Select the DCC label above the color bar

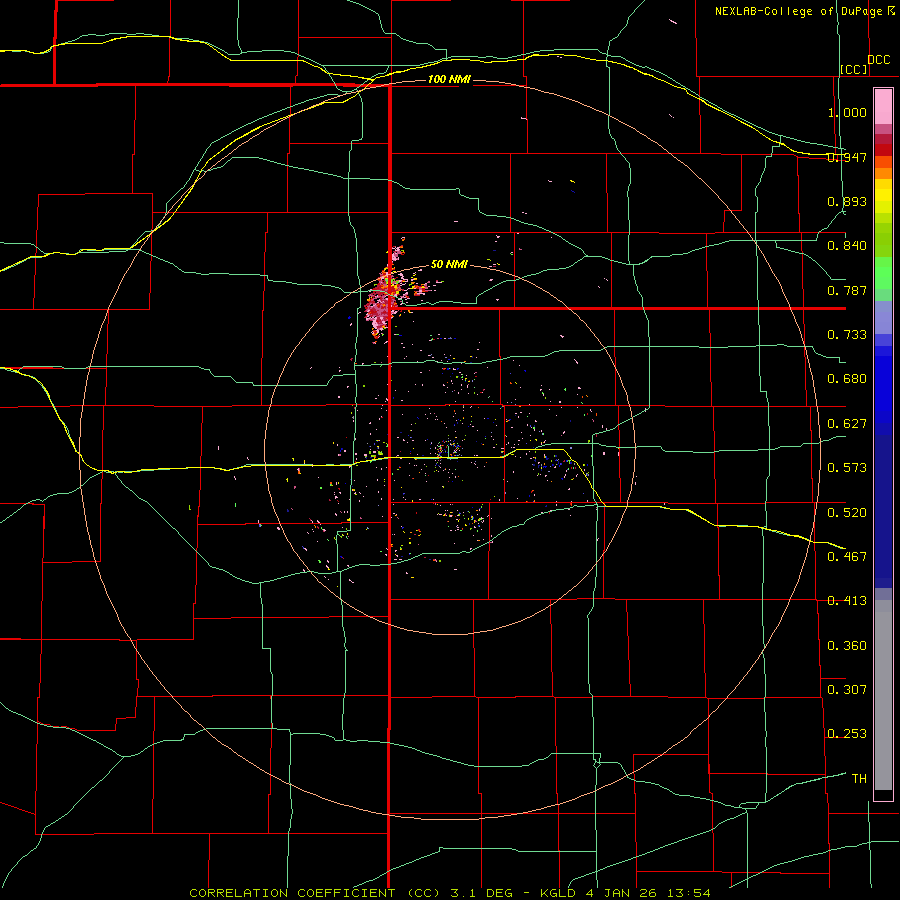click(x=879, y=59)
